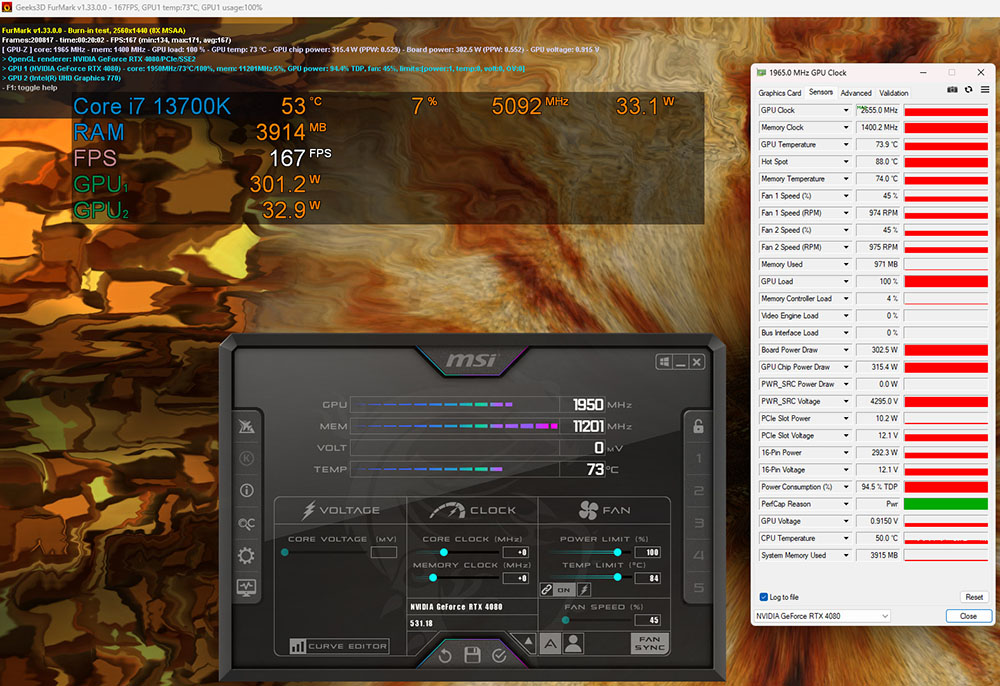Viewport: 1000px width, 686px height.
Task: Click the reset-to-defaults icon in Afterburner
Action: click(445, 655)
